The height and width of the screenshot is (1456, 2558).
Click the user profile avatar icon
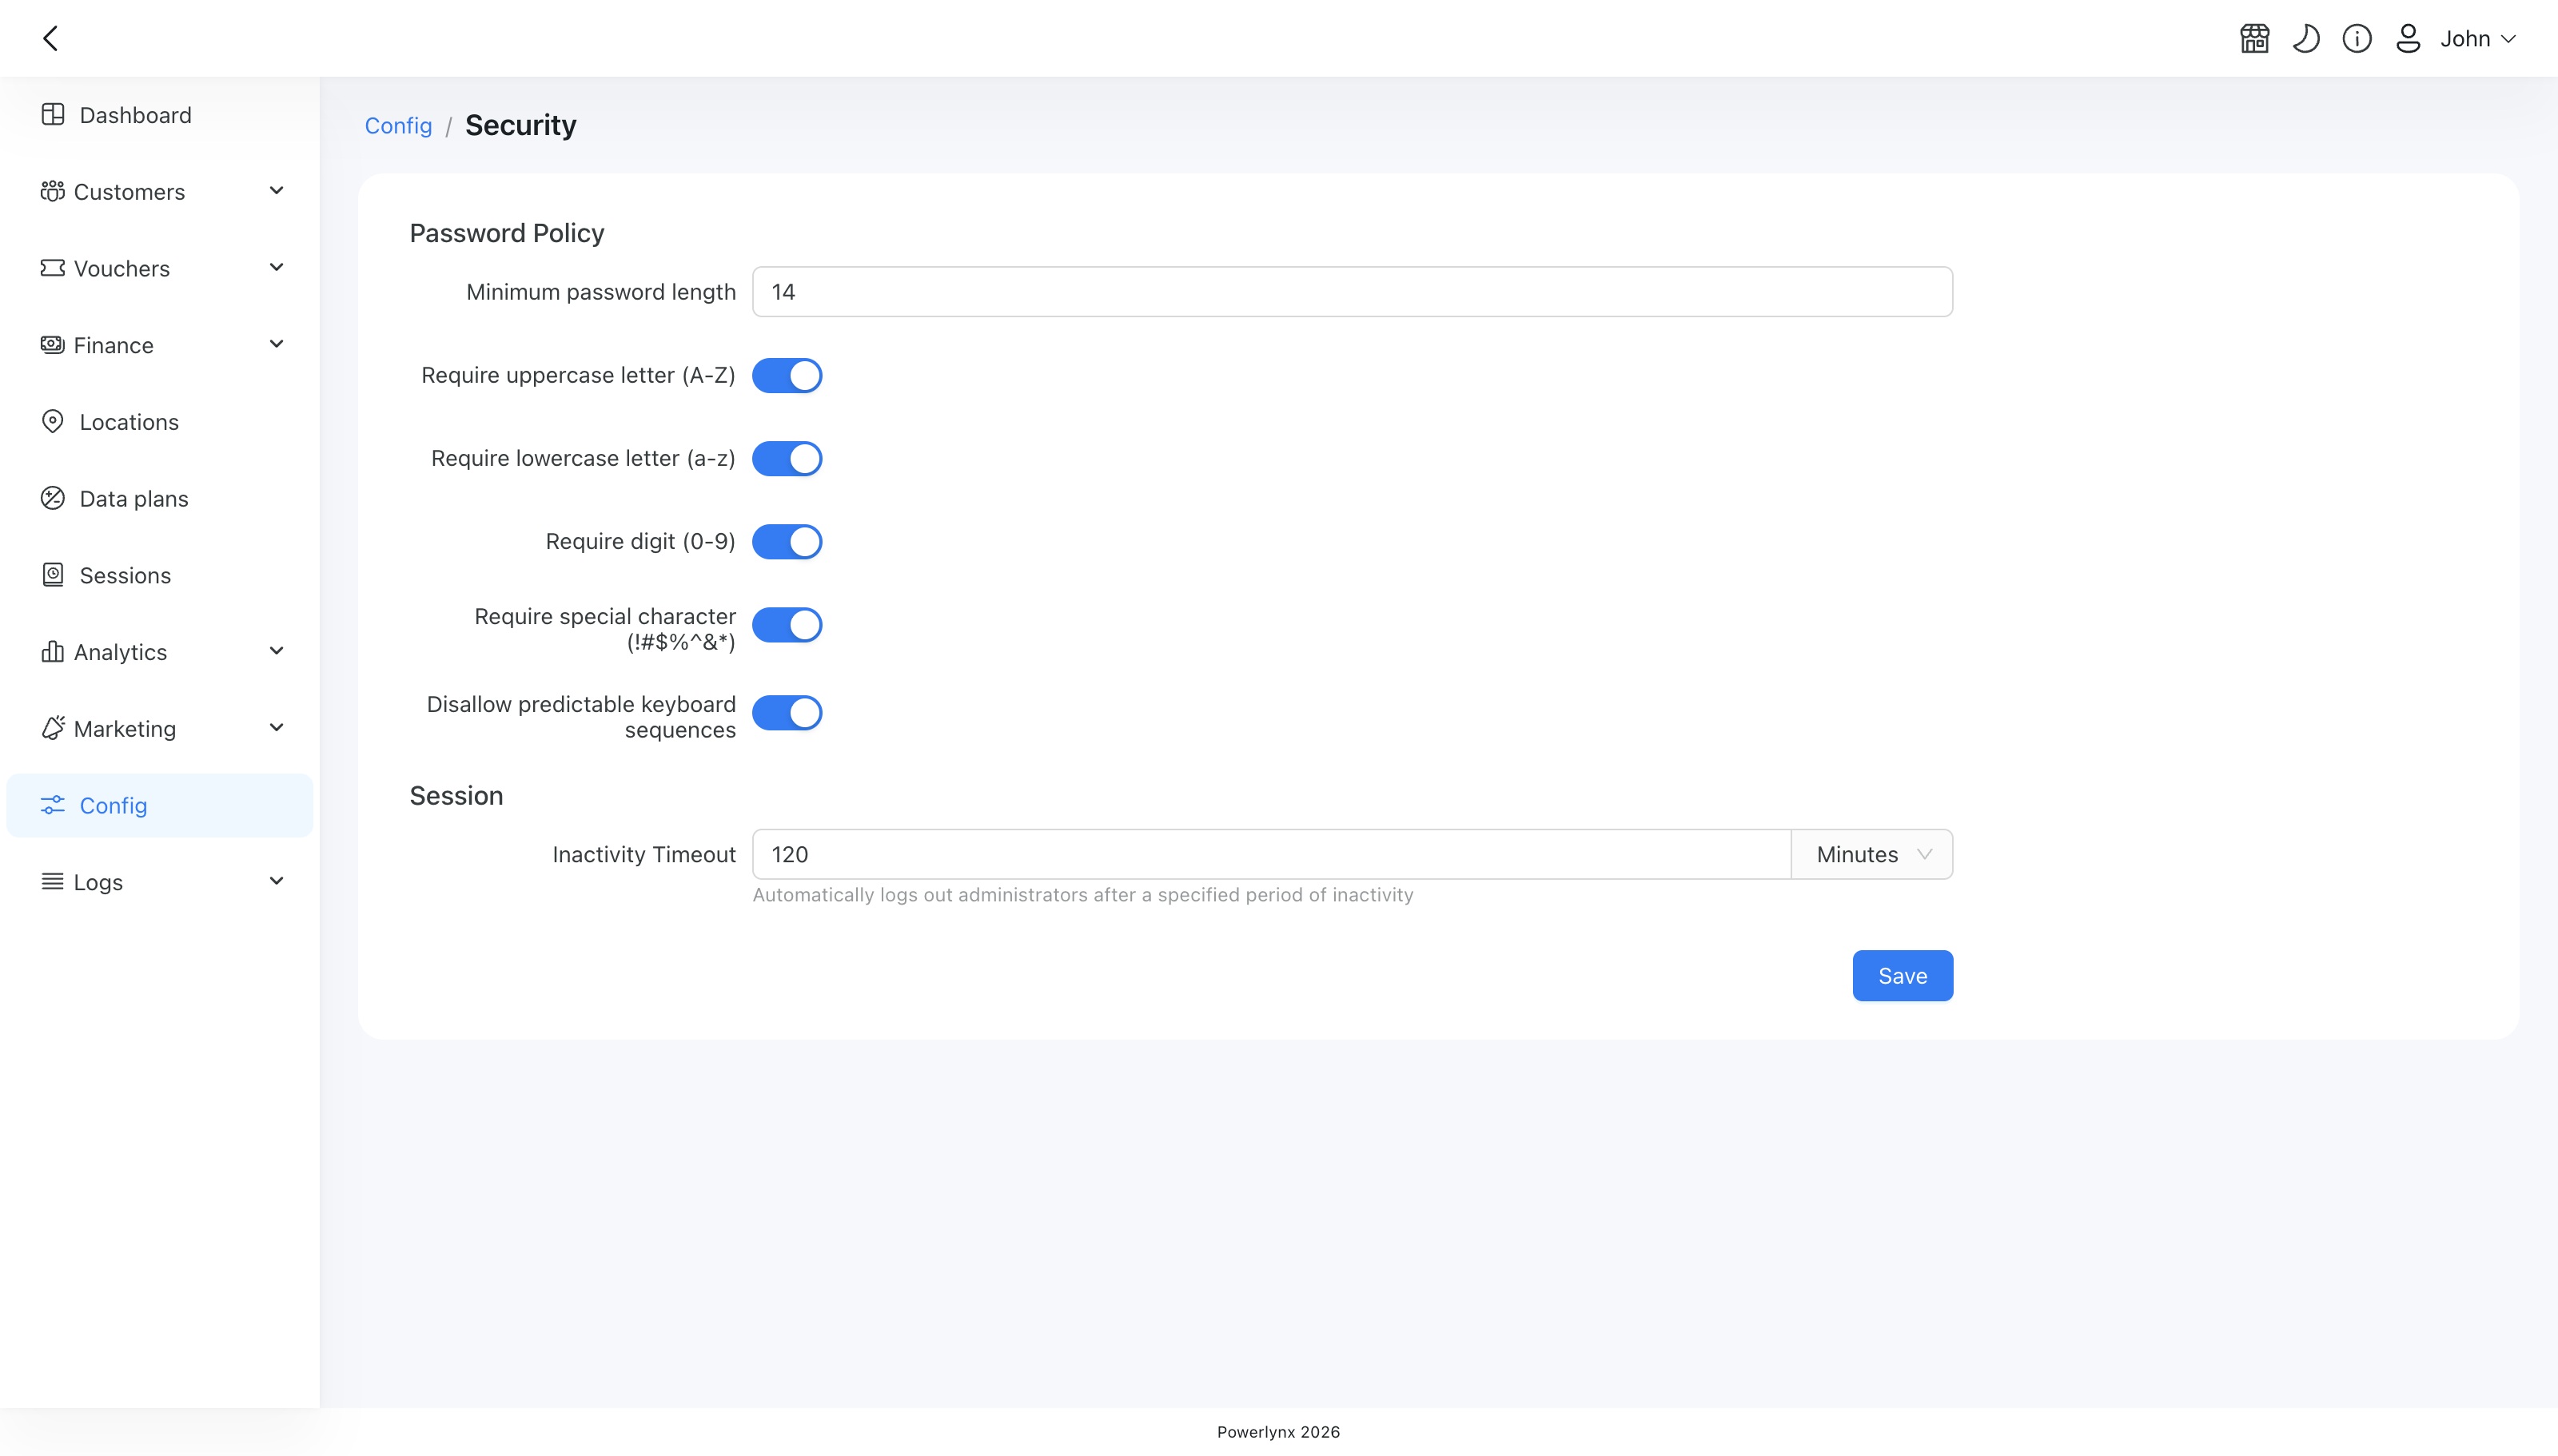point(2408,39)
